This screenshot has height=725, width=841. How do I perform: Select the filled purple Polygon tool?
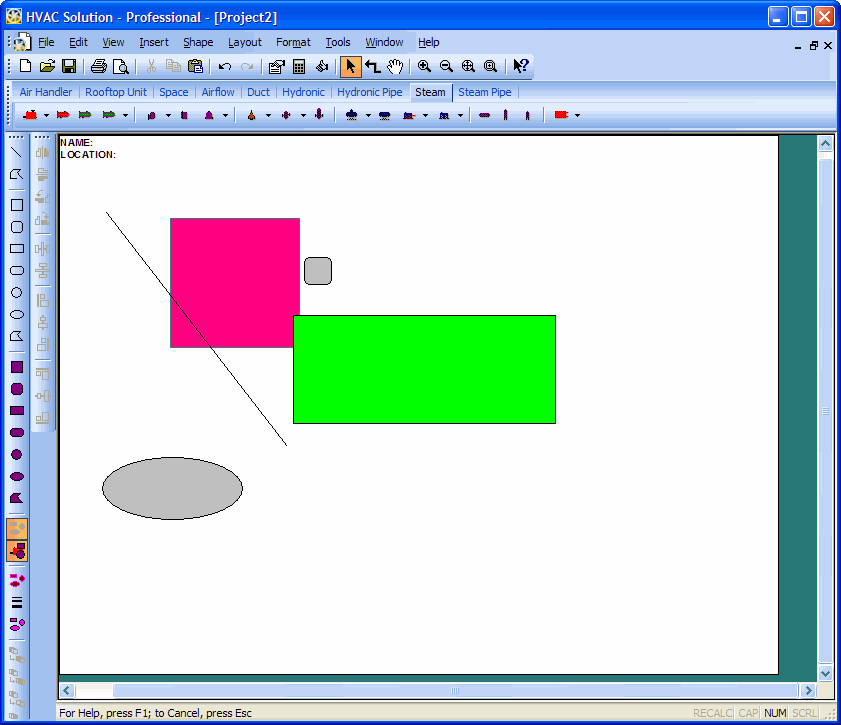17,498
